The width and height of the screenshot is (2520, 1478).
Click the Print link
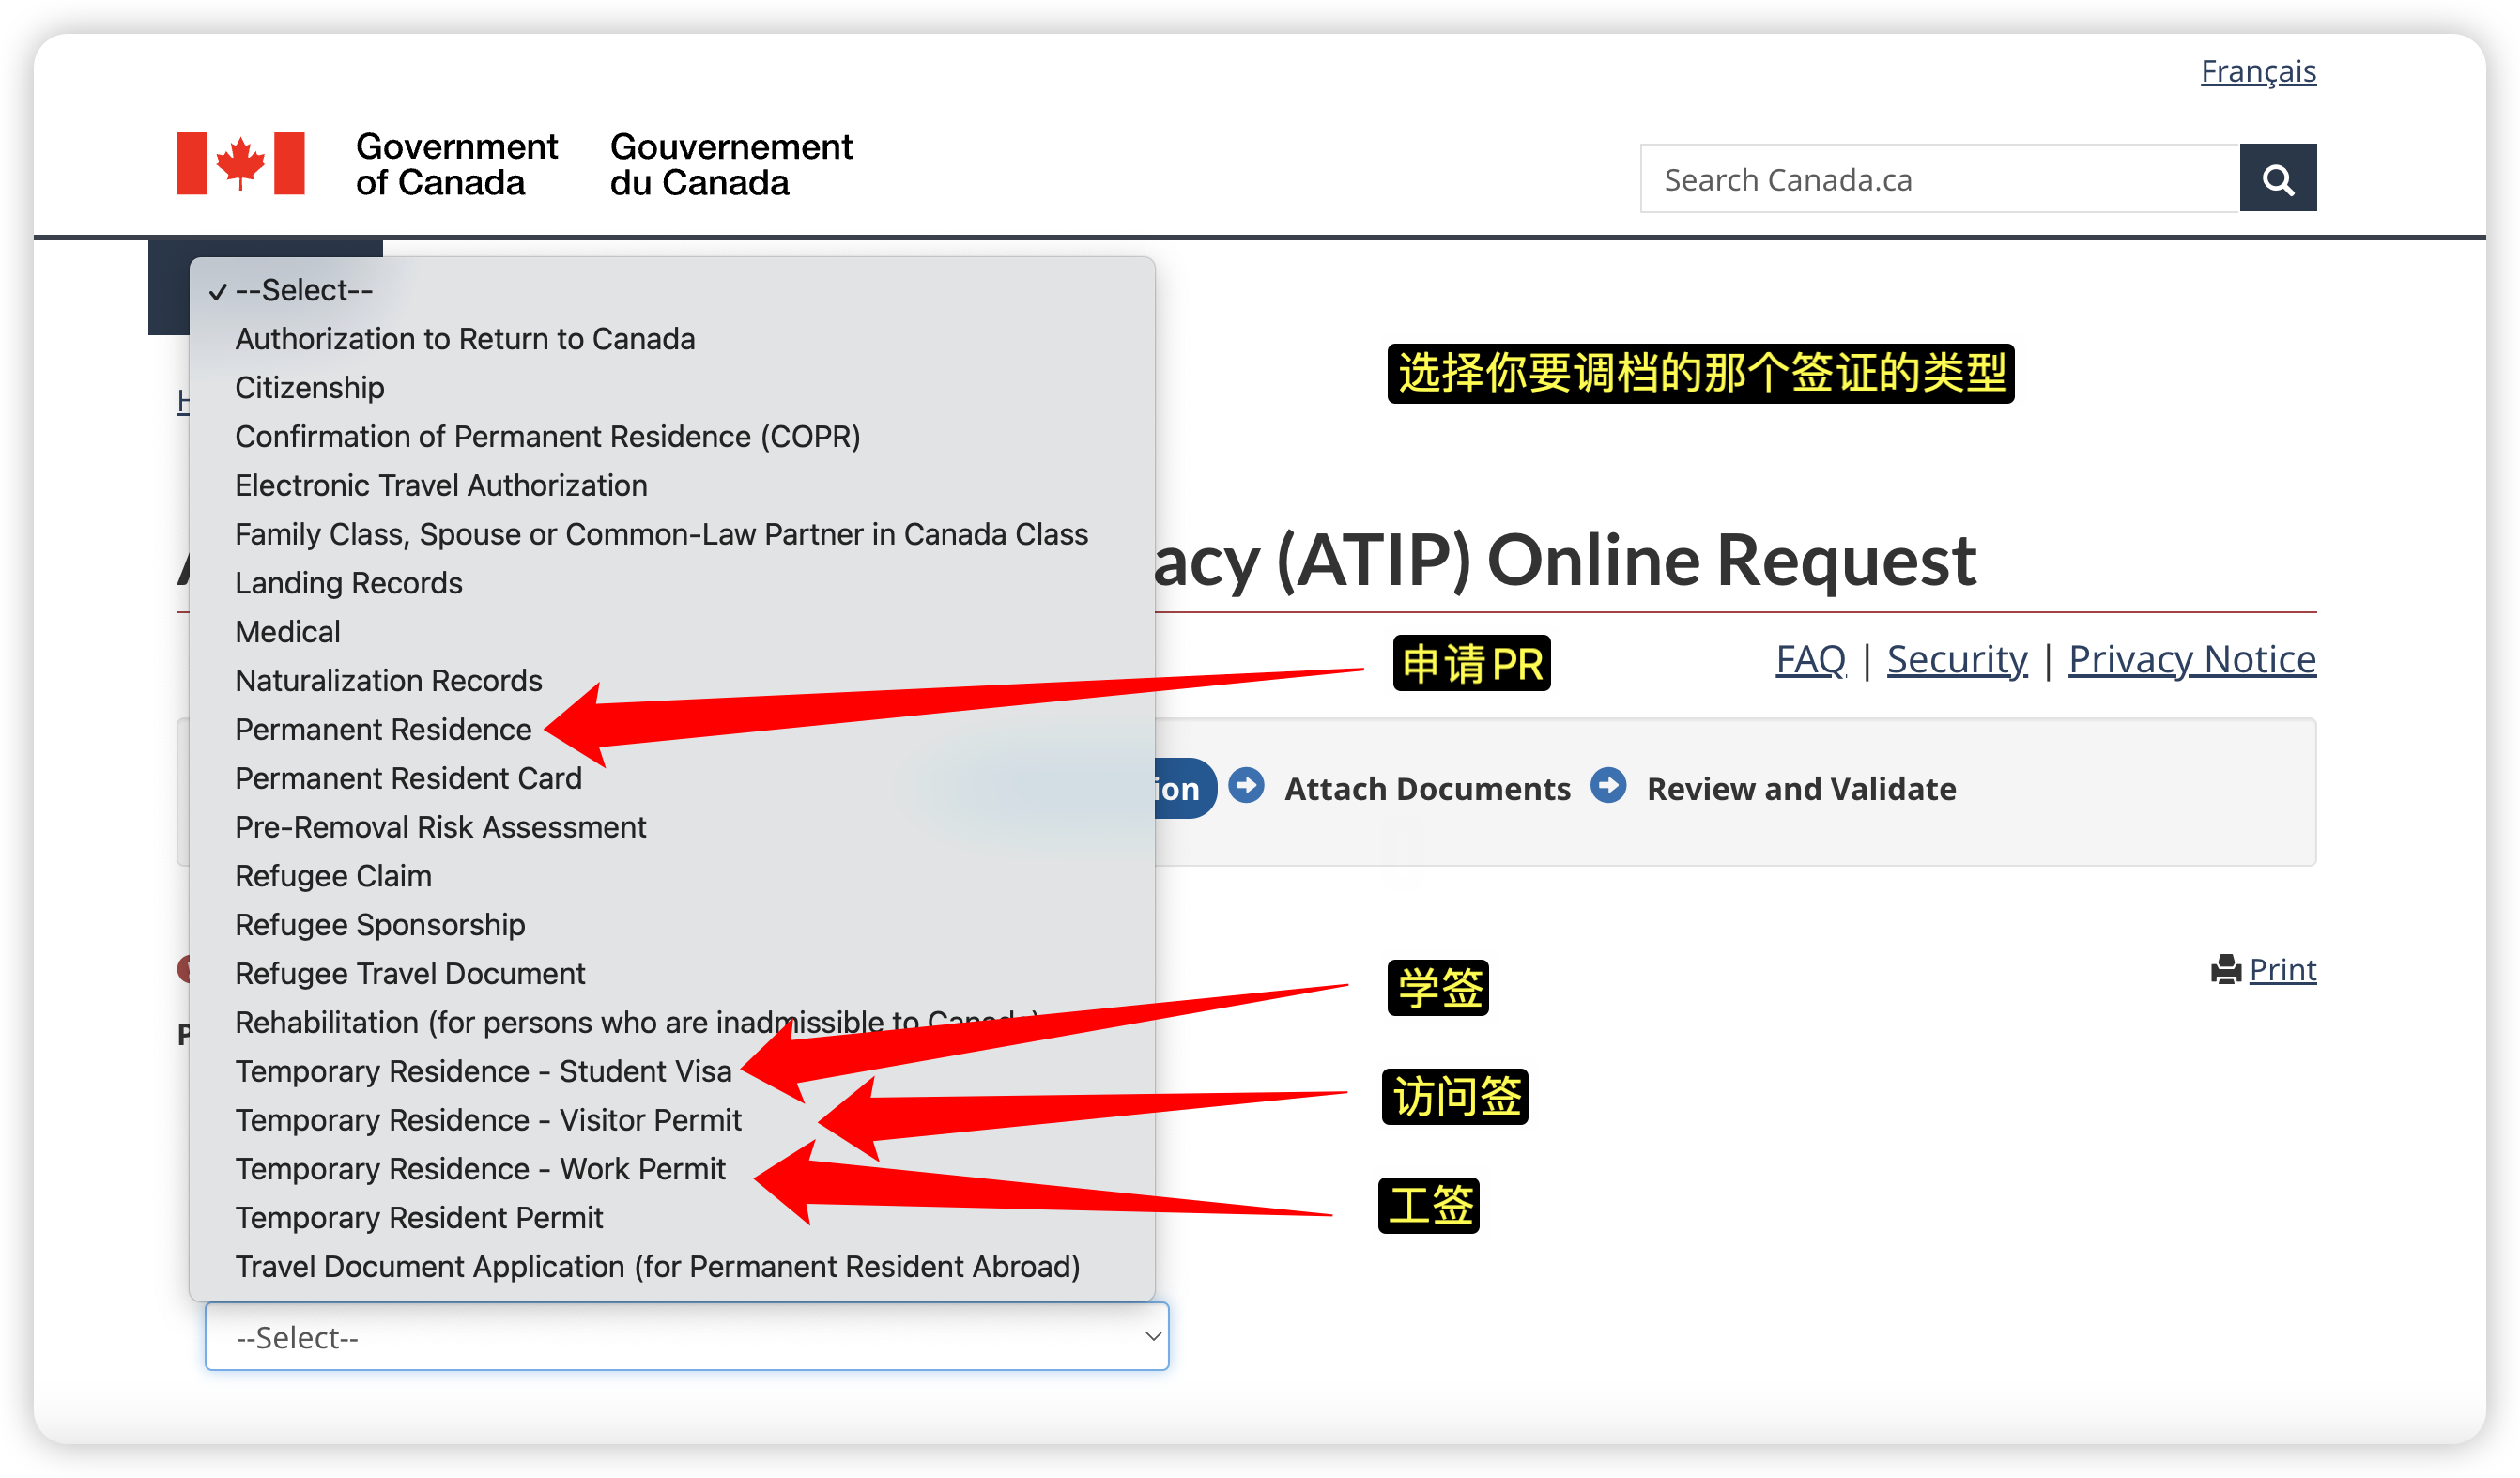pyautogui.click(x=2282, y=969)
